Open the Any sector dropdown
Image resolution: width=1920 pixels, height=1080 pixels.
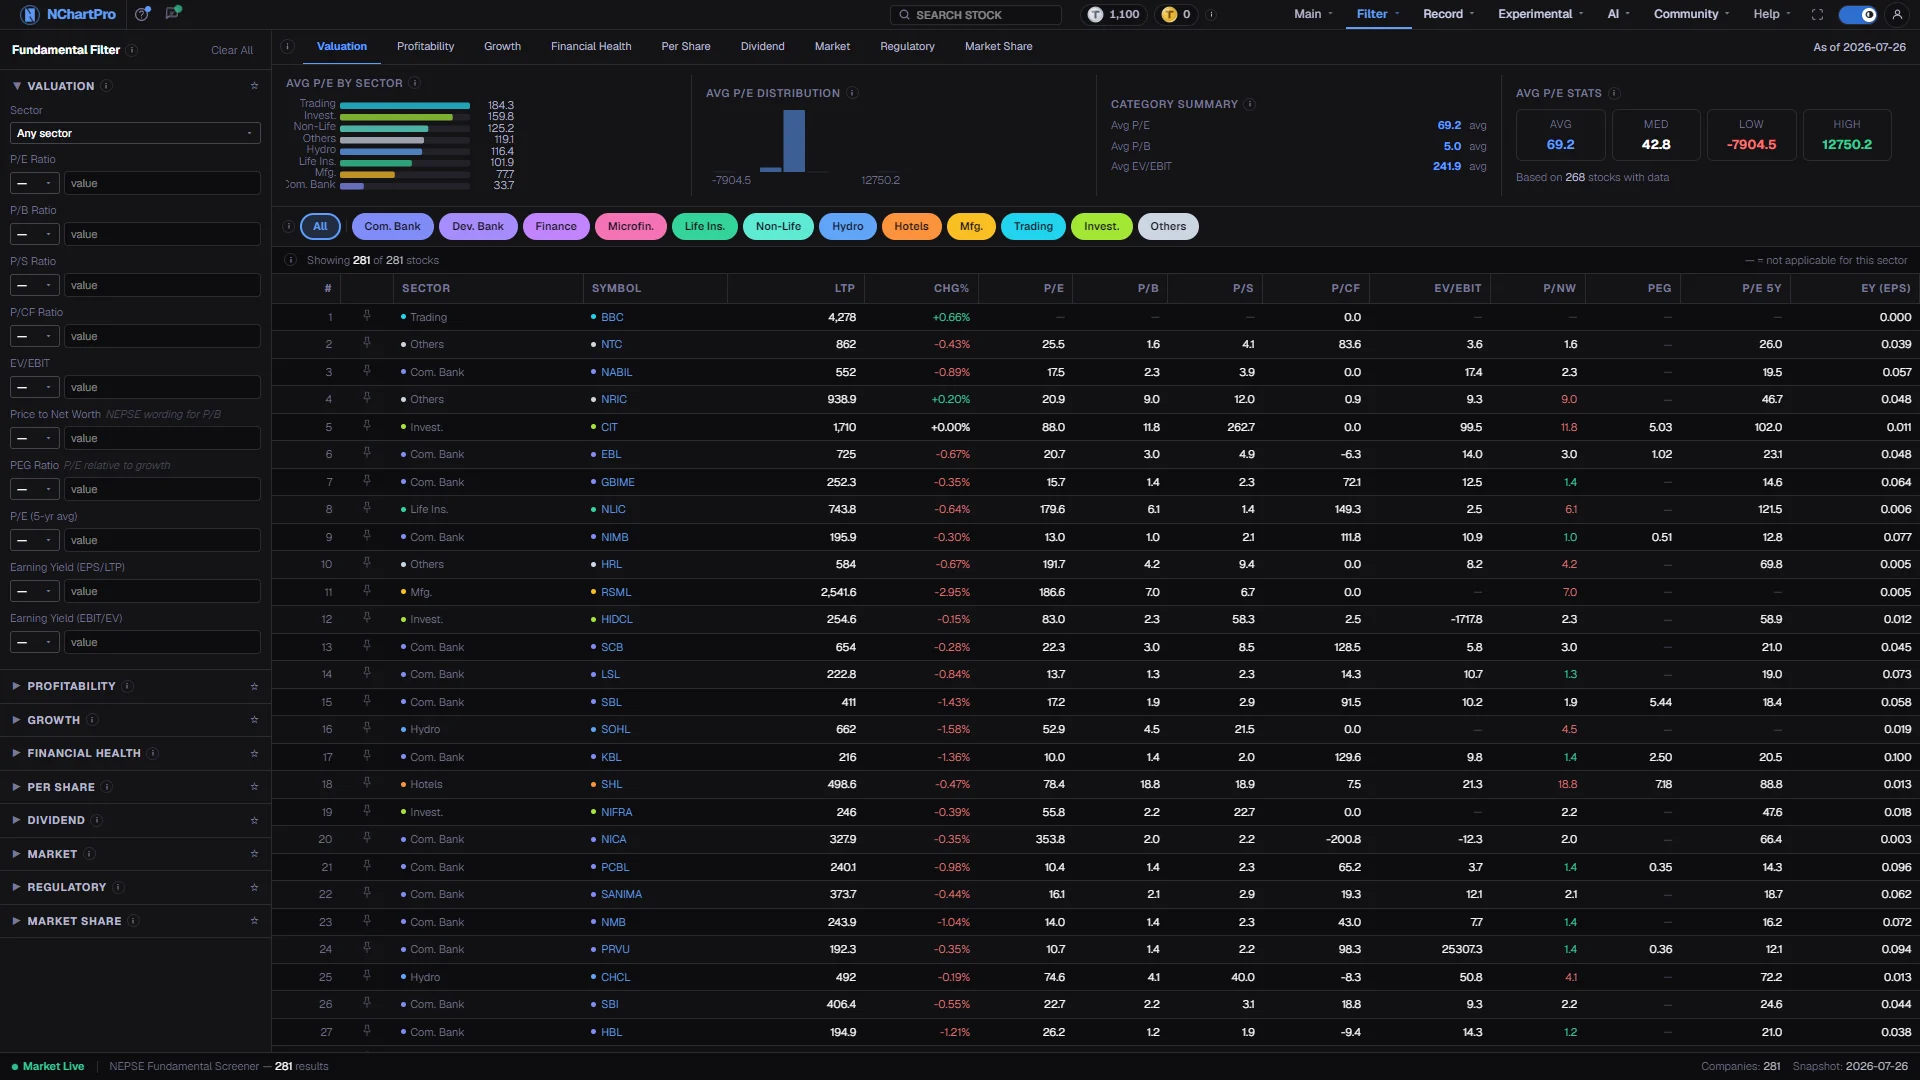[135, 133]
